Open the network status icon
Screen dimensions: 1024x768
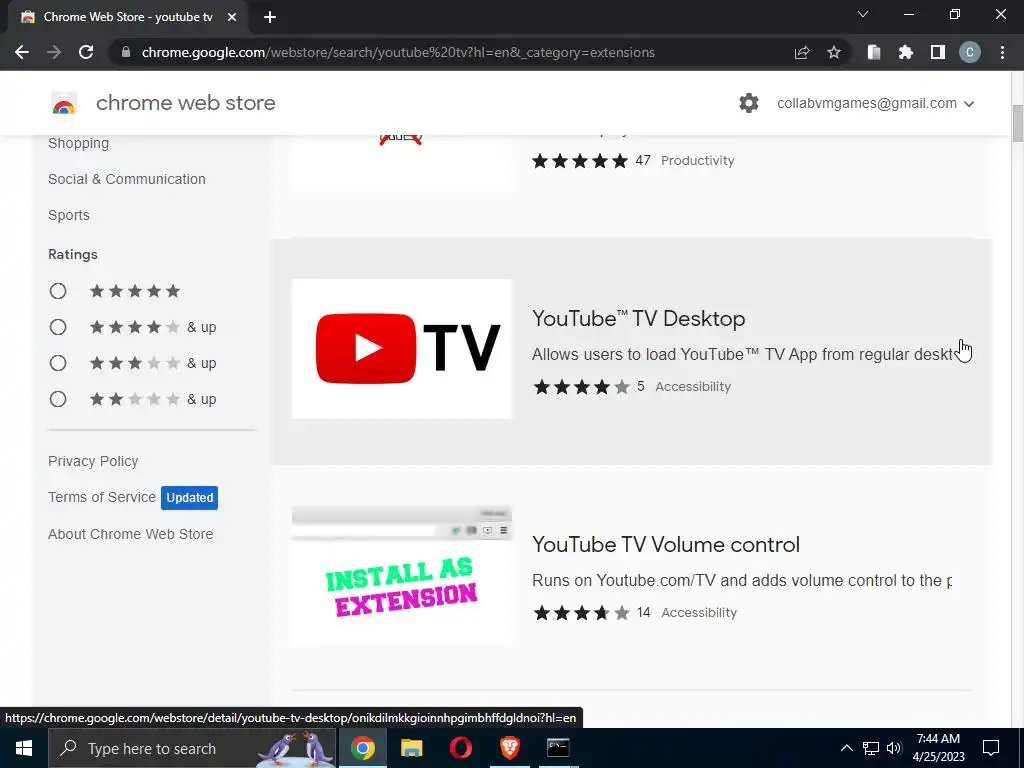point(871,748)
